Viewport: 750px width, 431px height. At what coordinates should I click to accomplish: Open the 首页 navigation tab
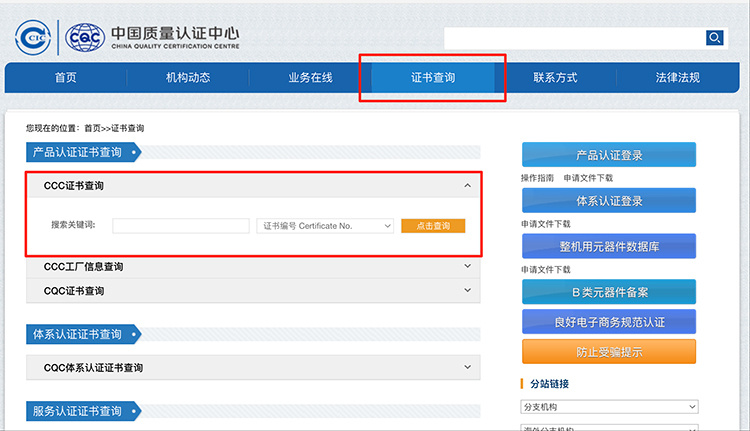pyautogui.click(x=65, y=78)
